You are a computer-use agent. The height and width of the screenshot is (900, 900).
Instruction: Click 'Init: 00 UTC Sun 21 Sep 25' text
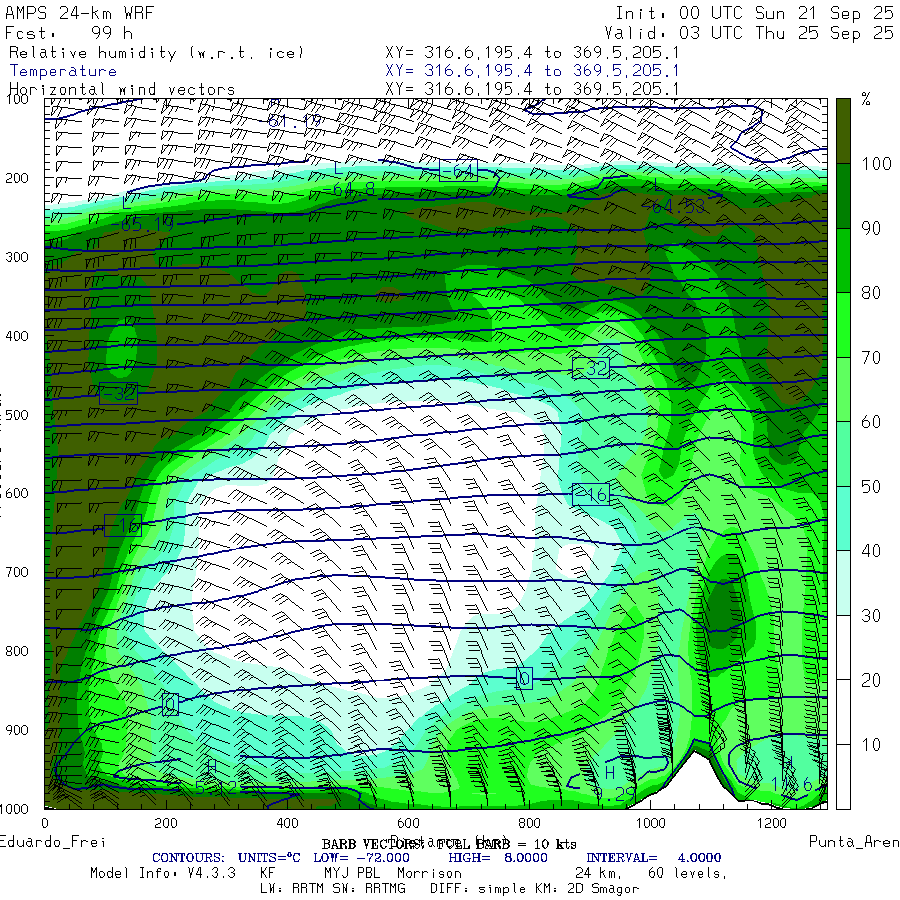[x=755, y=13]
